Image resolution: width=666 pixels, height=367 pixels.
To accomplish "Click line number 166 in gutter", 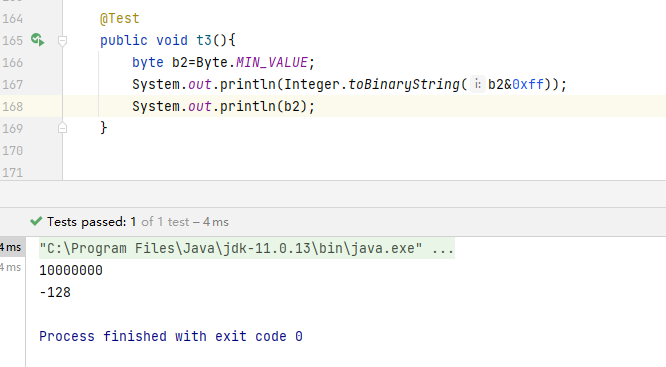I will pos(12,62).
